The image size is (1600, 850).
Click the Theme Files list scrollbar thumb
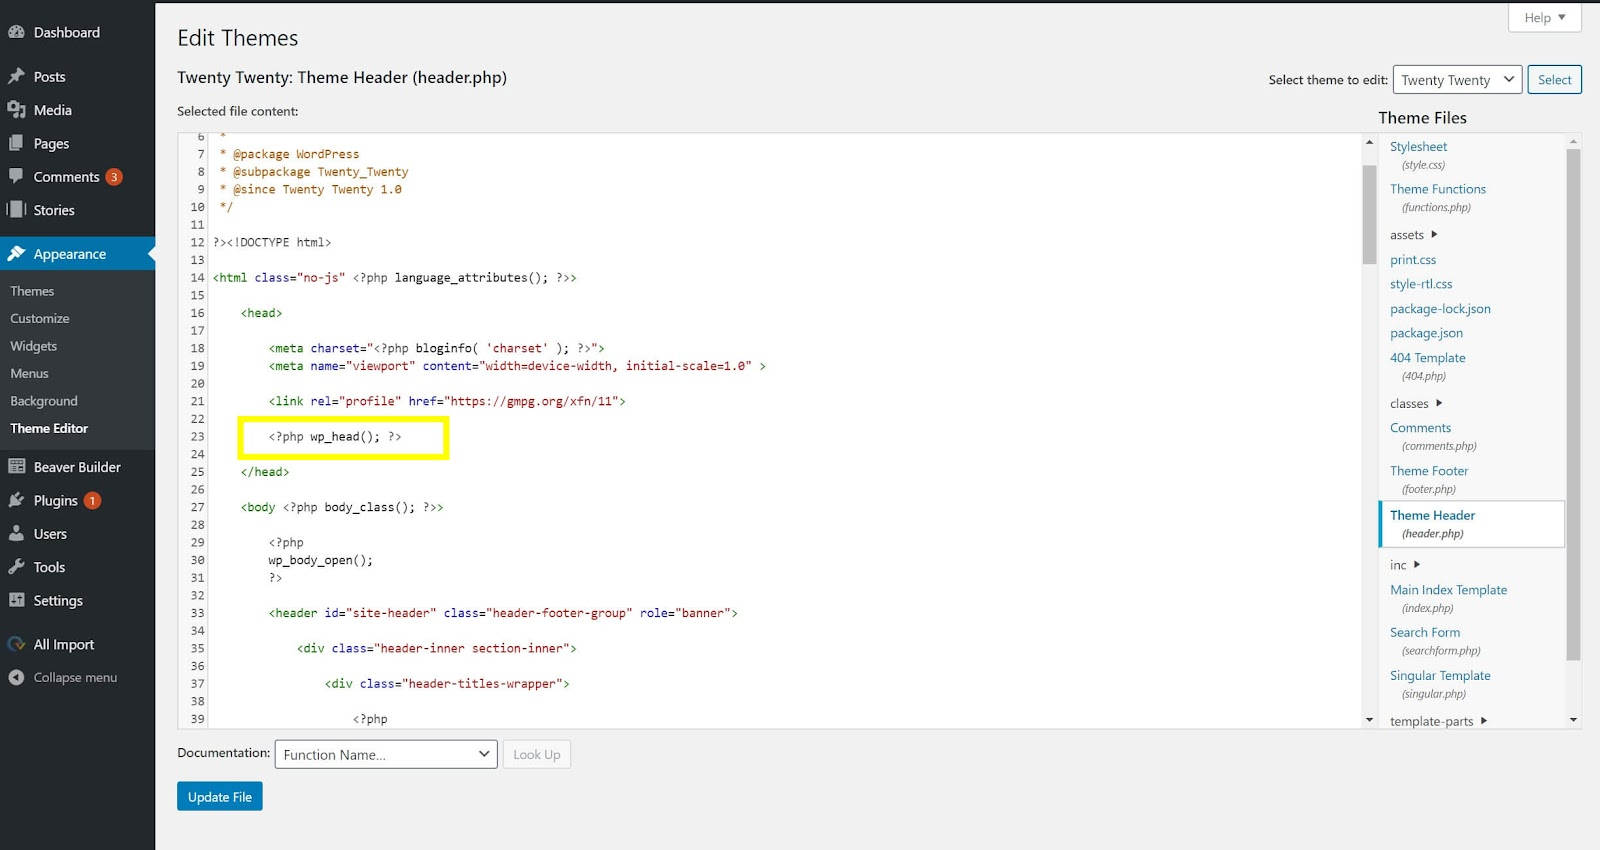(1573, 405)
